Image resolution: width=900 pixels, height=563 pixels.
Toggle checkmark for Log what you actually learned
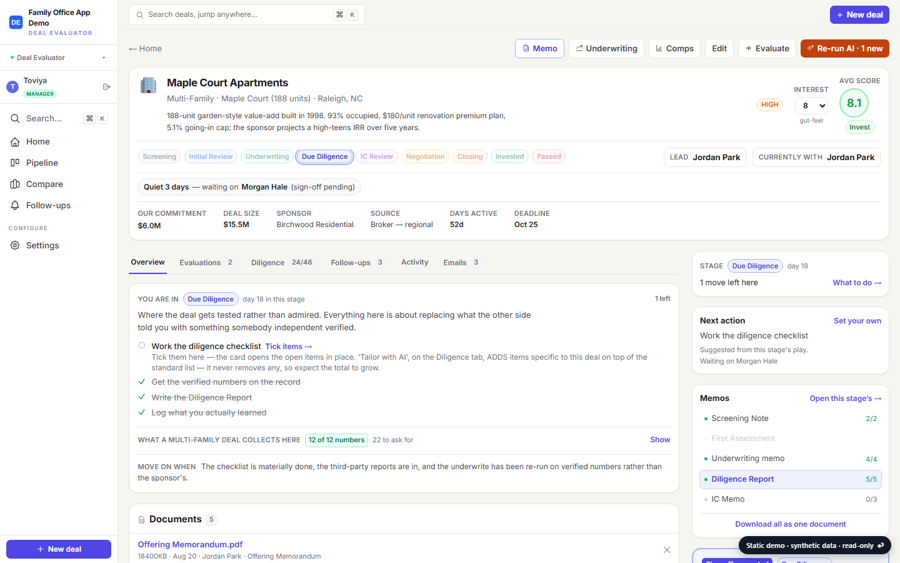click(x=142, y=412)
